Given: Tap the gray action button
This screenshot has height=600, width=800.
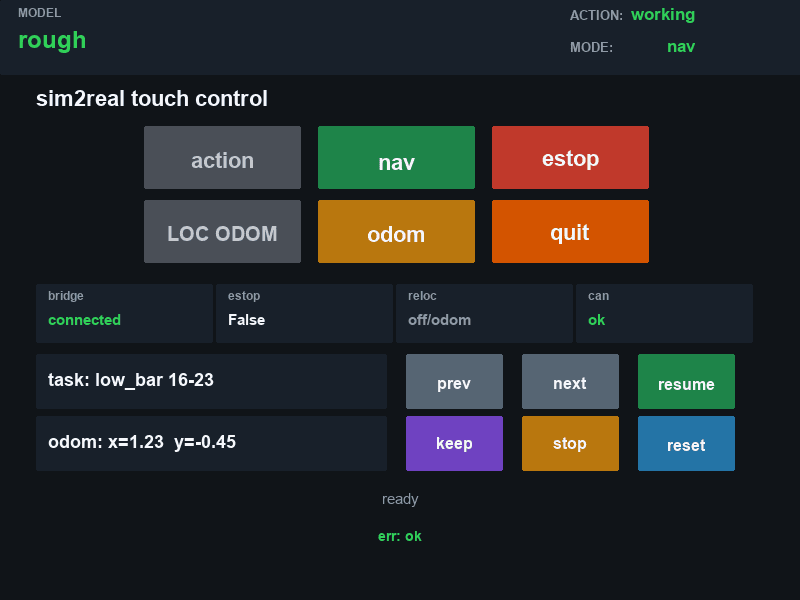Looking at the screenshot, I should click(222, 158).
